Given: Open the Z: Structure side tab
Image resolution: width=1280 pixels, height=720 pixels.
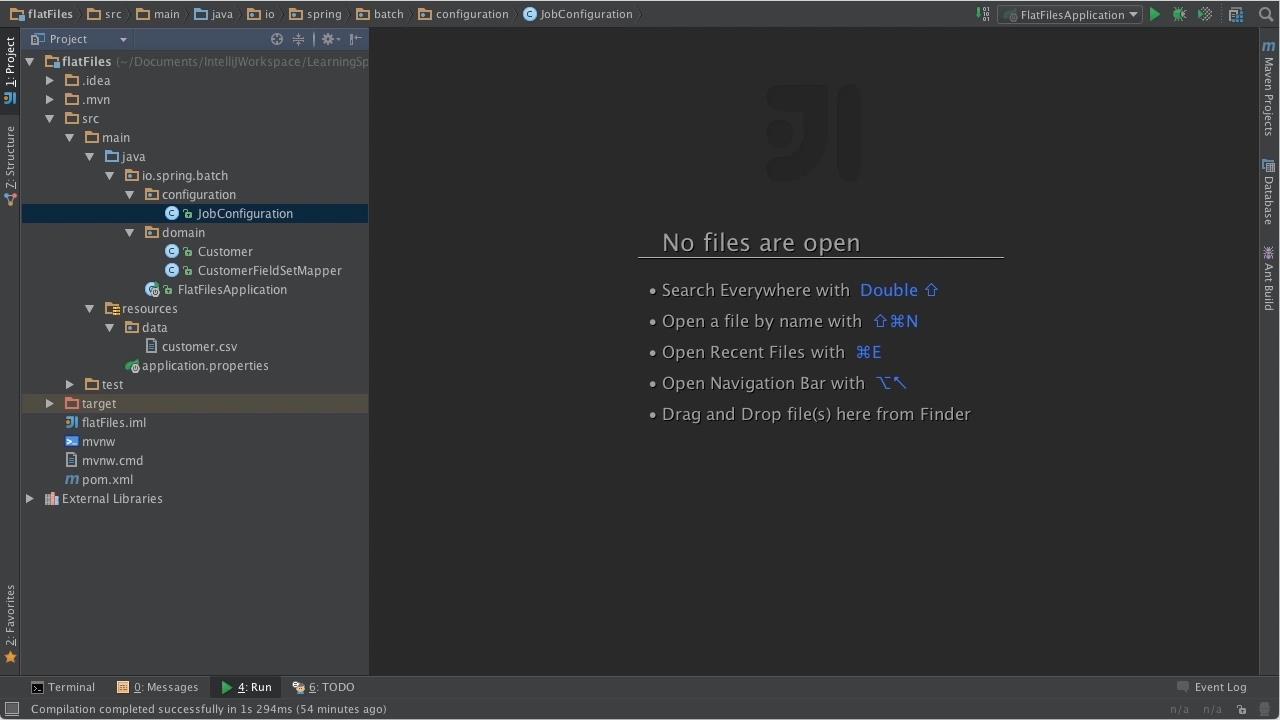Looking at the screenshot, I should [10, 165].
